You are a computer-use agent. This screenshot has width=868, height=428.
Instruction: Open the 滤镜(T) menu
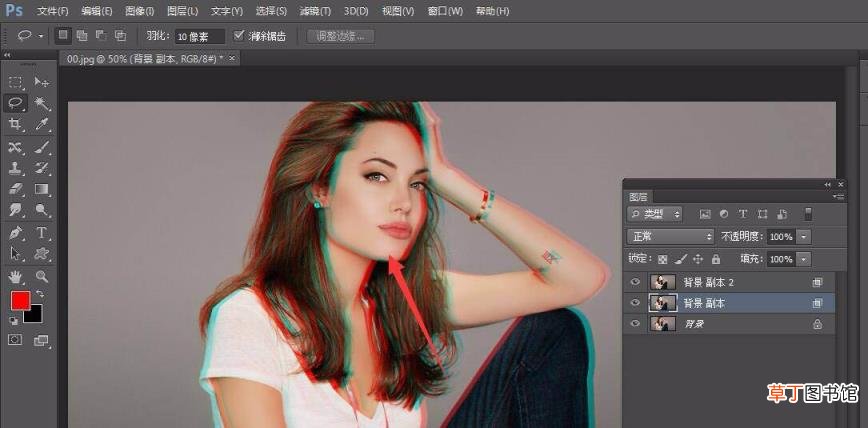(315, 11)
